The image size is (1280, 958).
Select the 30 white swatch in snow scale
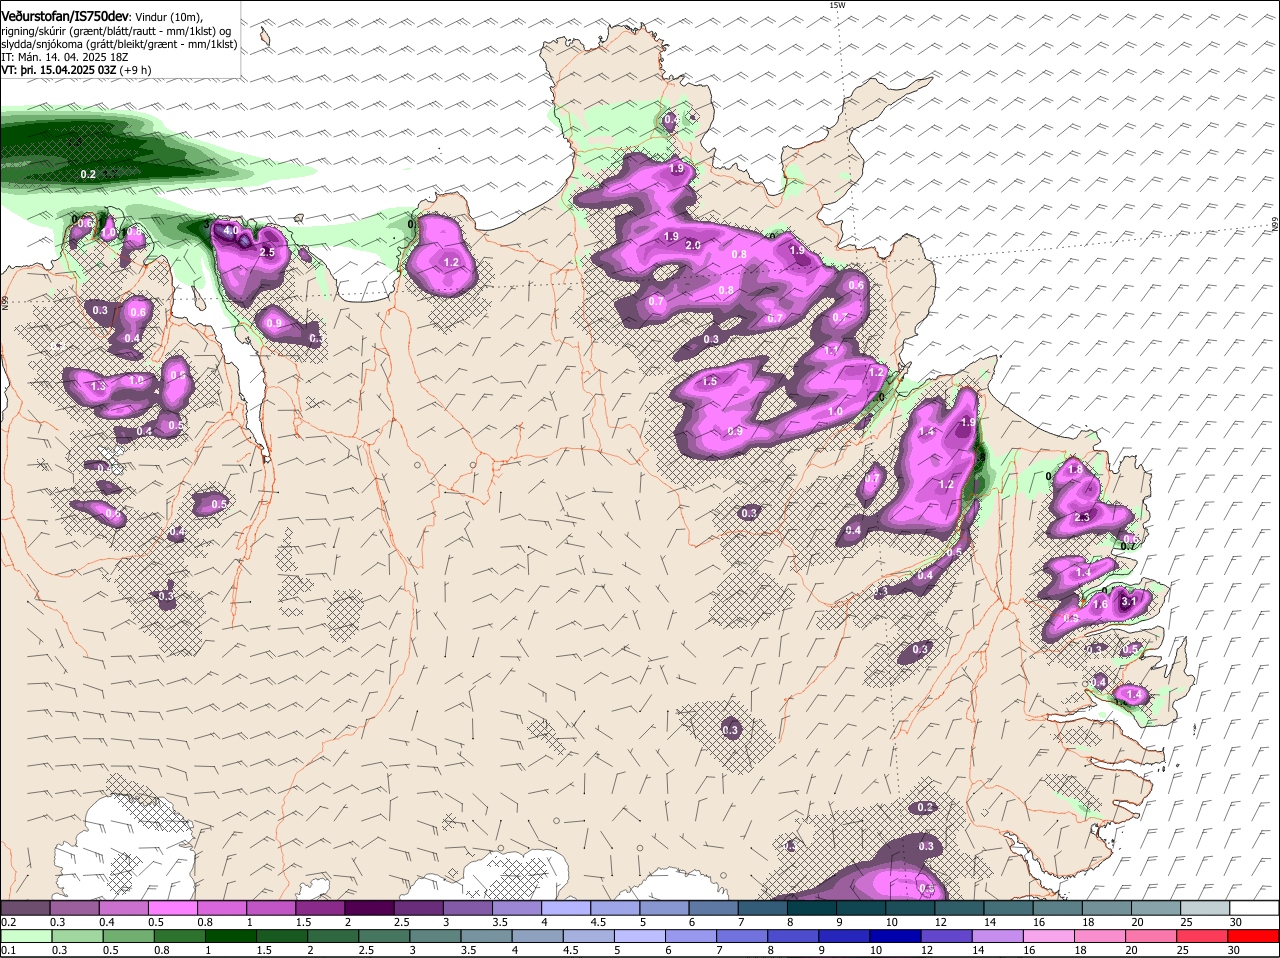(1254, 908)
